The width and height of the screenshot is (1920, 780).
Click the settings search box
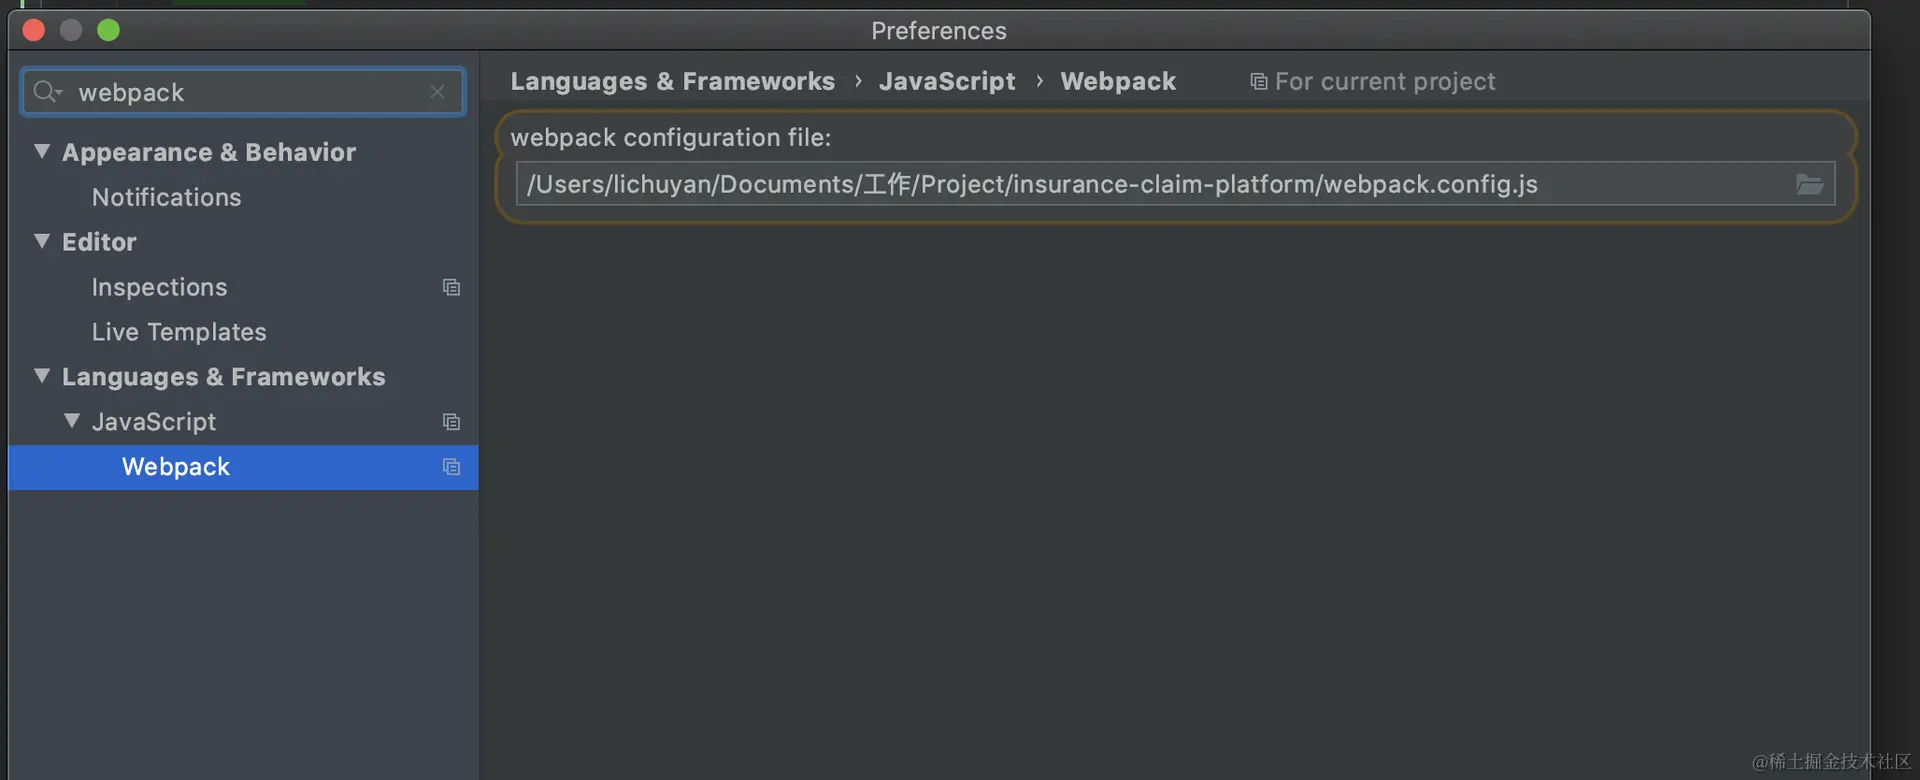243,92
